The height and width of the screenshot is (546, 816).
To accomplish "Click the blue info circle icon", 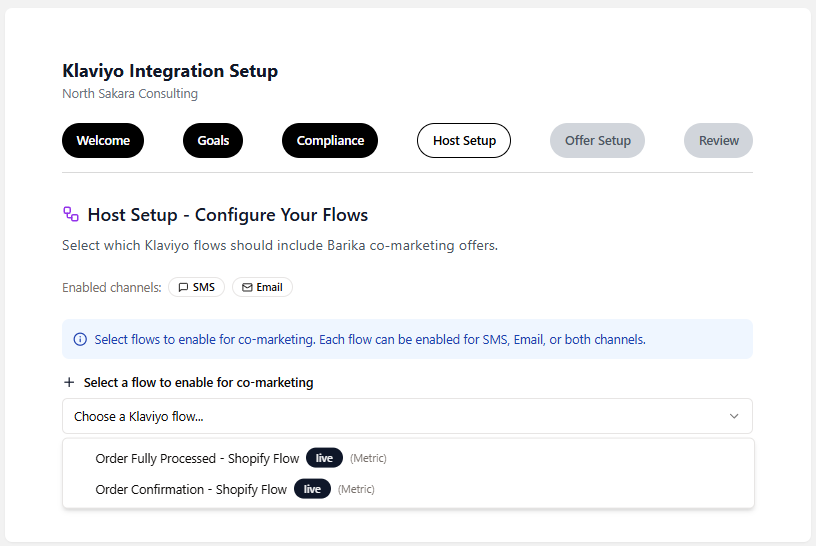I will pos(80,339).
